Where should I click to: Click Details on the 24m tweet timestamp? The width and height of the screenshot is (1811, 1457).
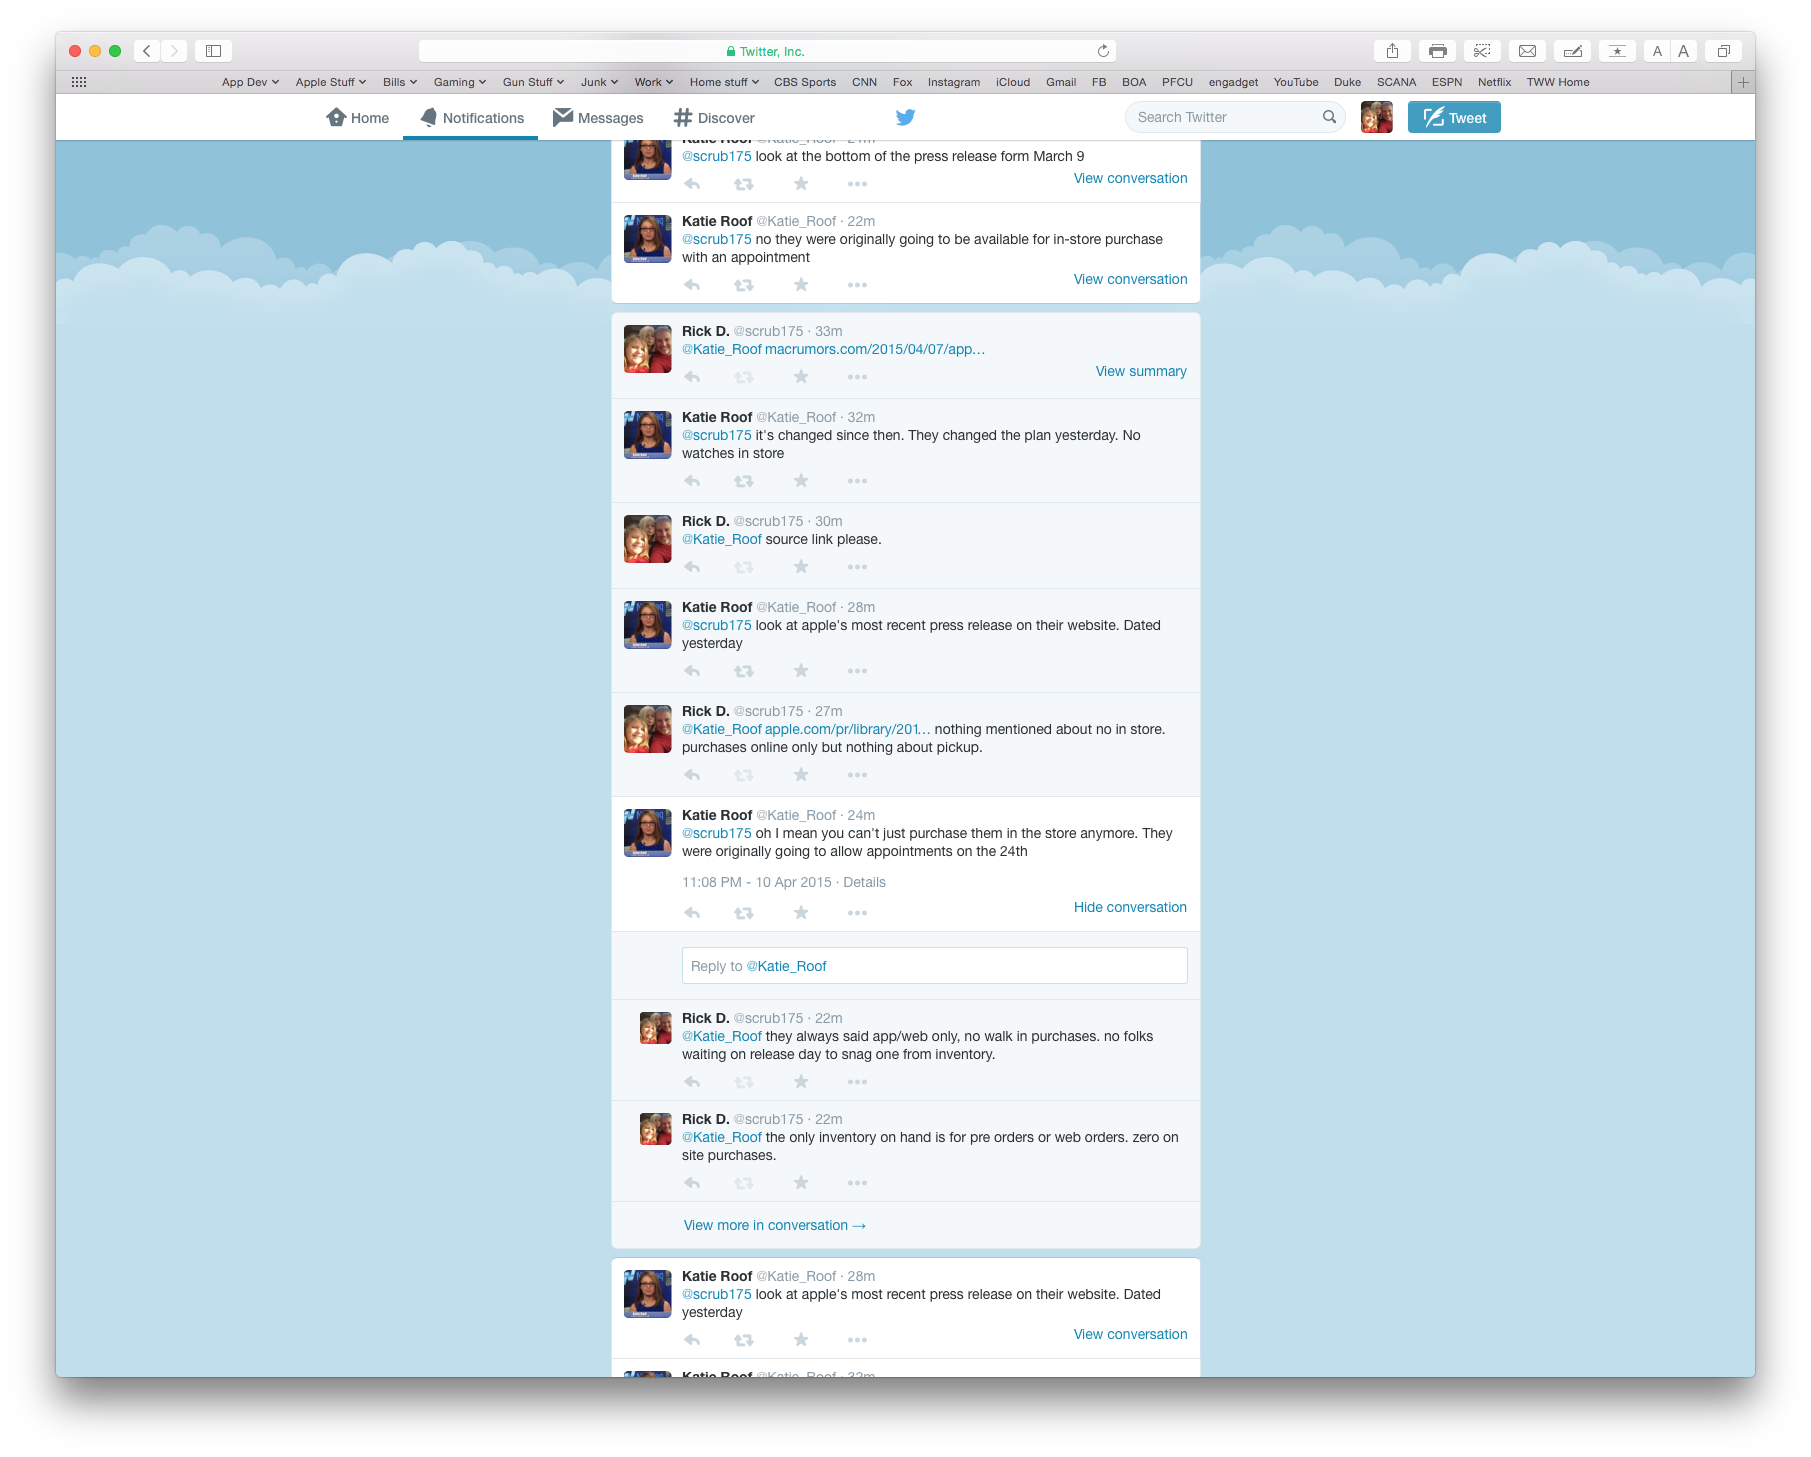tap(864, 882)
